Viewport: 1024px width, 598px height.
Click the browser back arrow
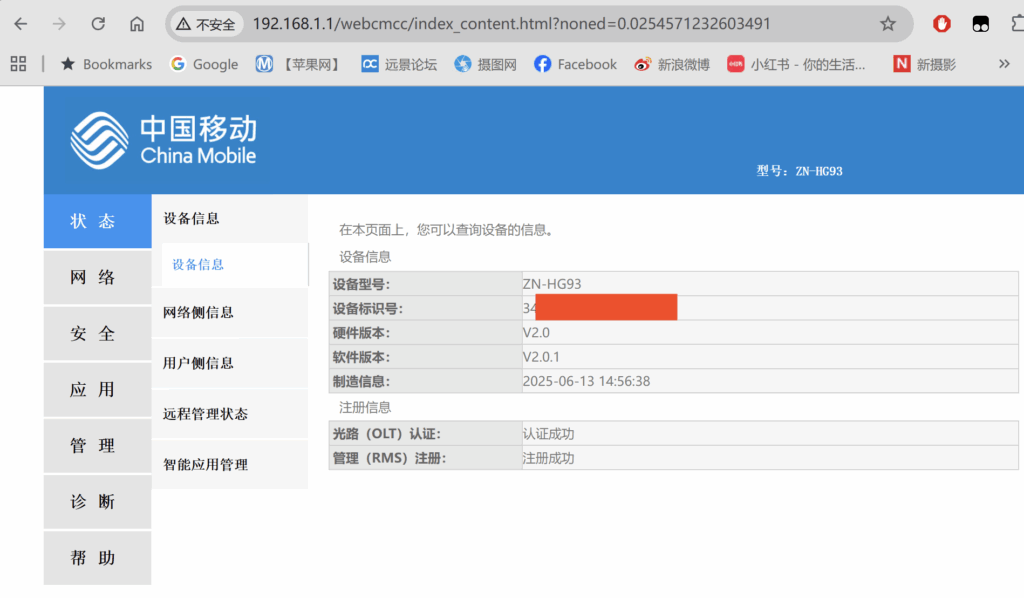tap(20, 24)
